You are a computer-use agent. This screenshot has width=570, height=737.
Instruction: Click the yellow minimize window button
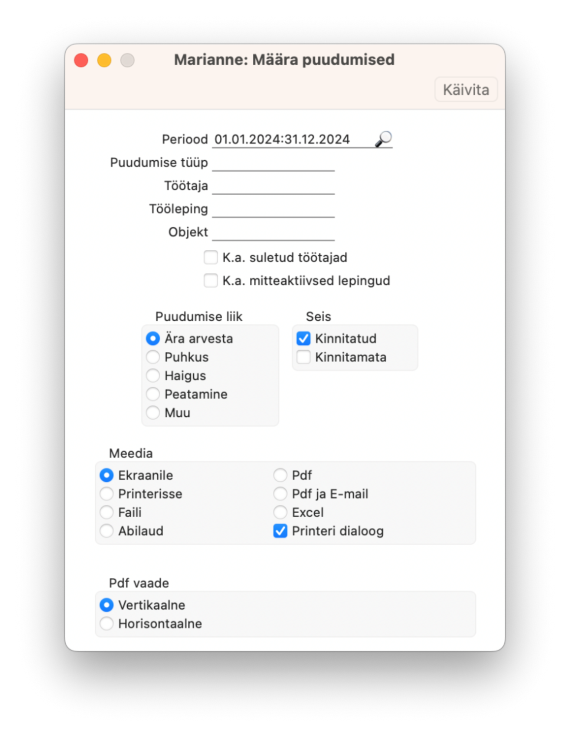[x=104, y=60]
